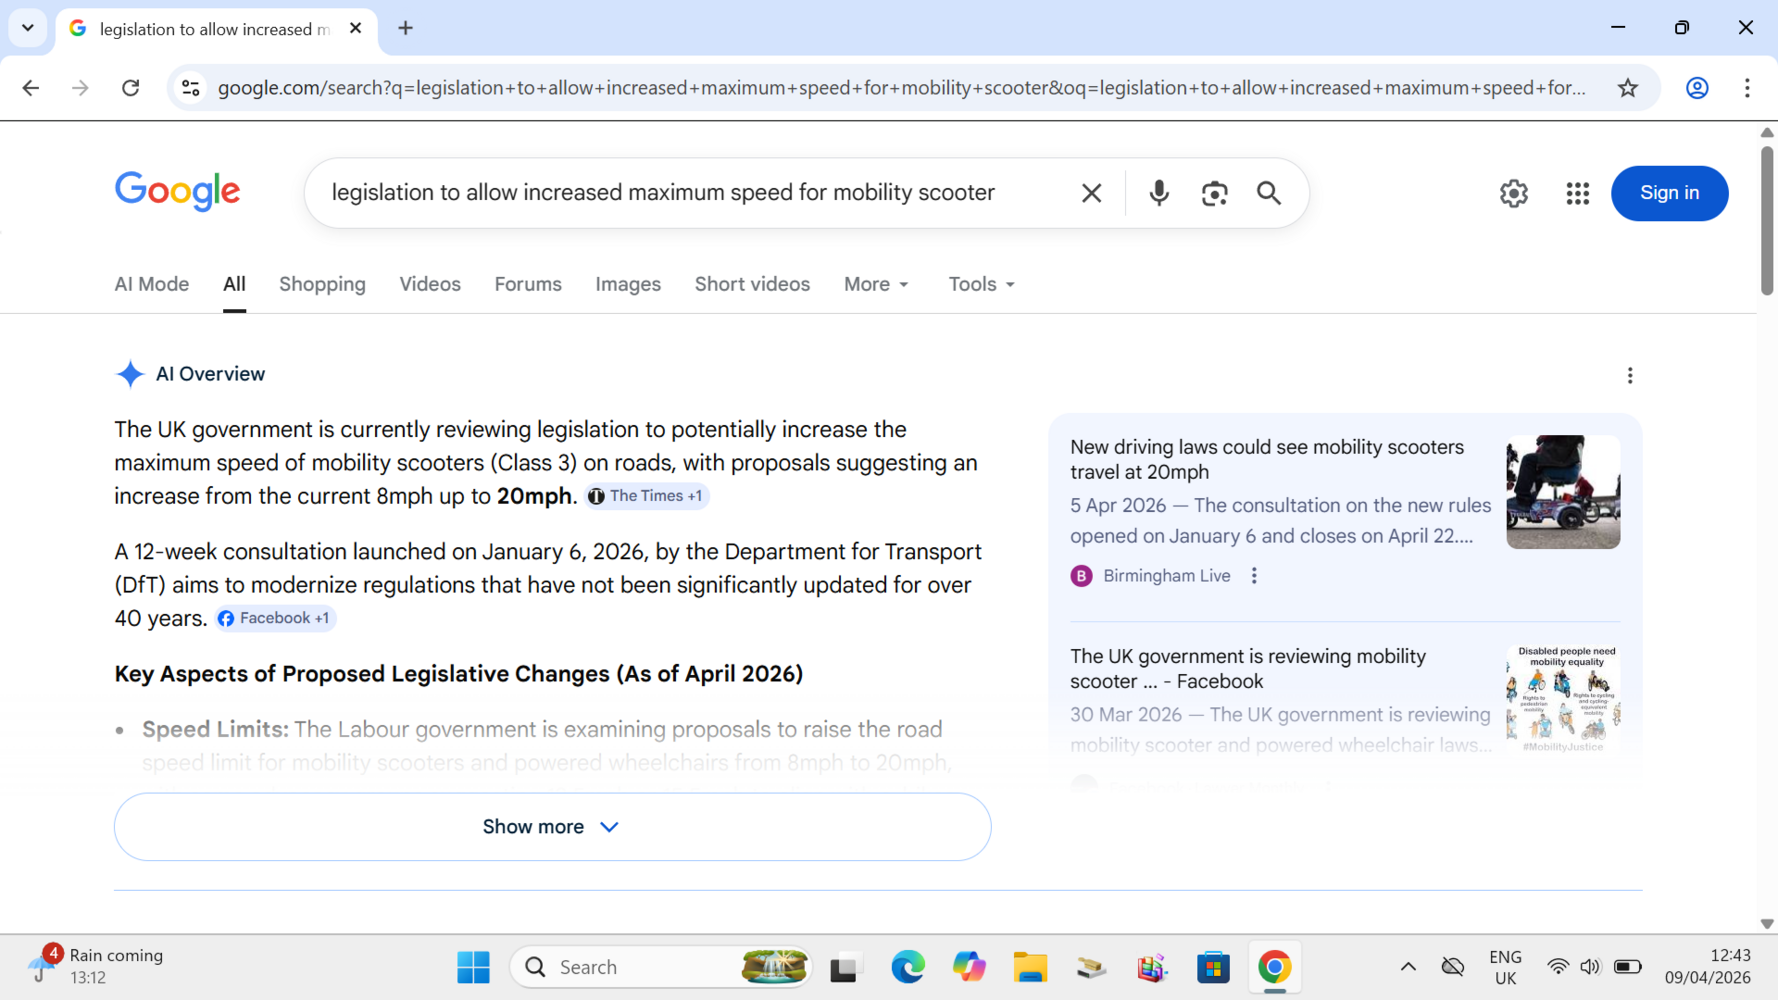Open the Tools dropdown
Screen dimensions: 1778x1000
pos(979,284)
